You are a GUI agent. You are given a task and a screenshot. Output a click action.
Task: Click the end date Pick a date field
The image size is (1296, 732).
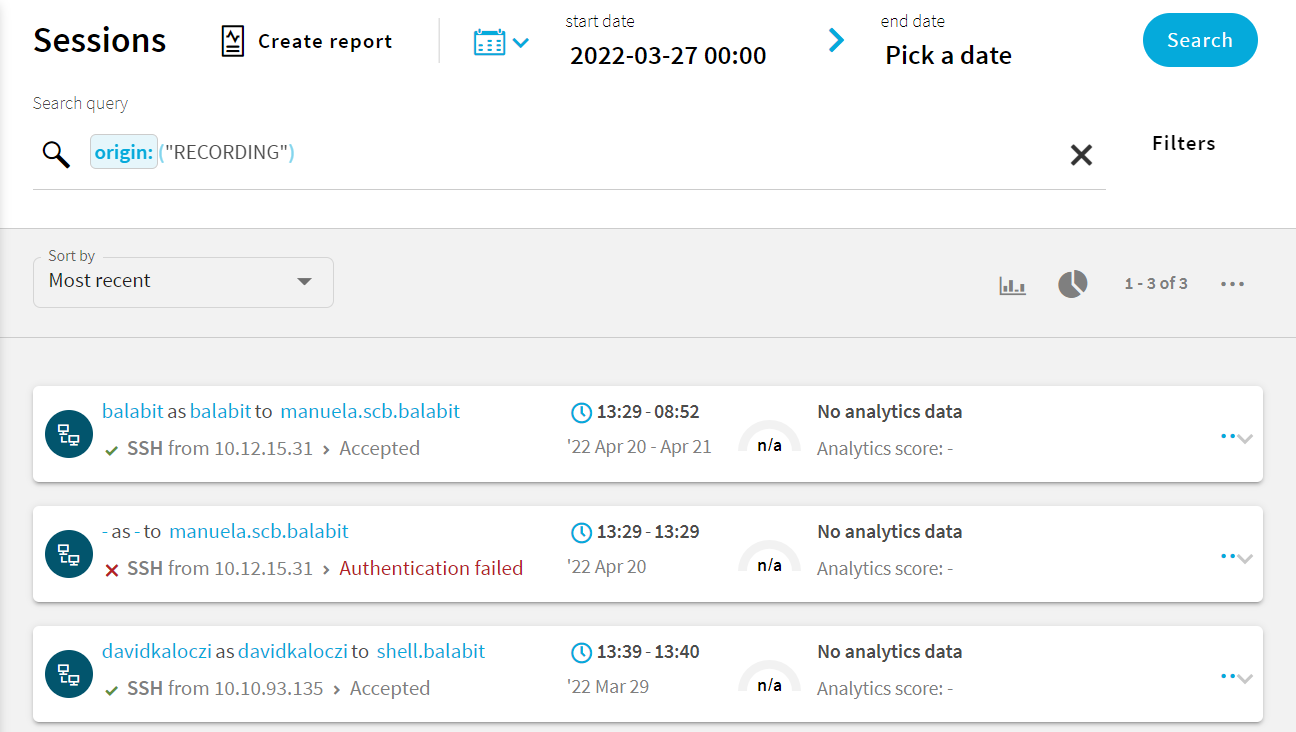click(x=948, y=55)
